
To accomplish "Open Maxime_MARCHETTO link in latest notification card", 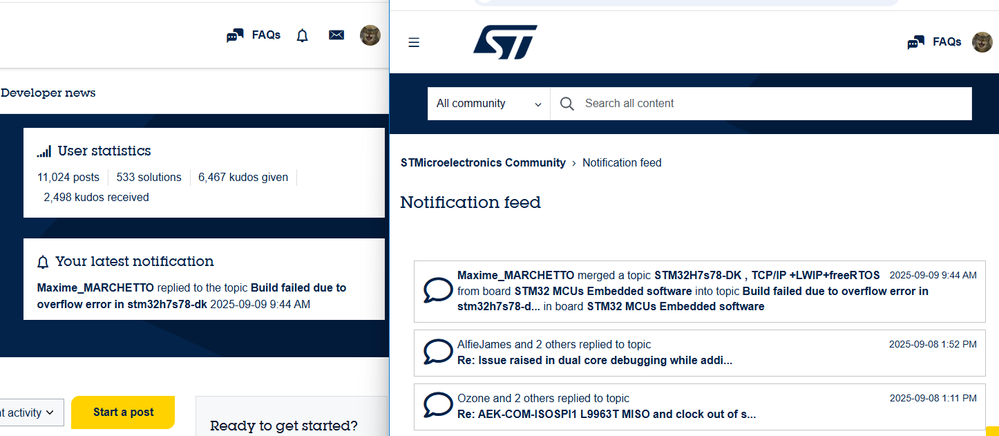I will 96,287.
